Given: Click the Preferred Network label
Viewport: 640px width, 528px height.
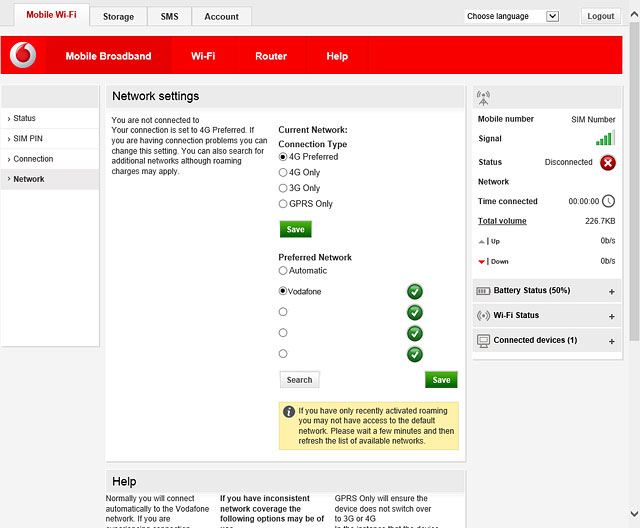Looking at the screenshot, I should (x=315, y=257).
